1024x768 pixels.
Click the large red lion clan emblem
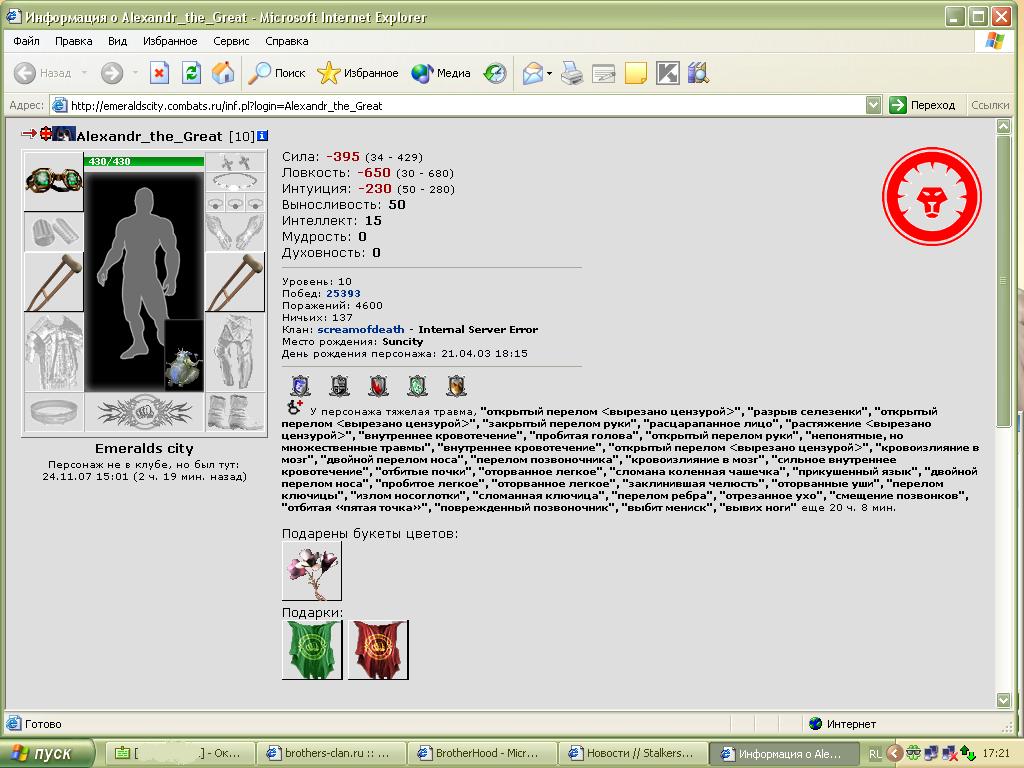931,197
